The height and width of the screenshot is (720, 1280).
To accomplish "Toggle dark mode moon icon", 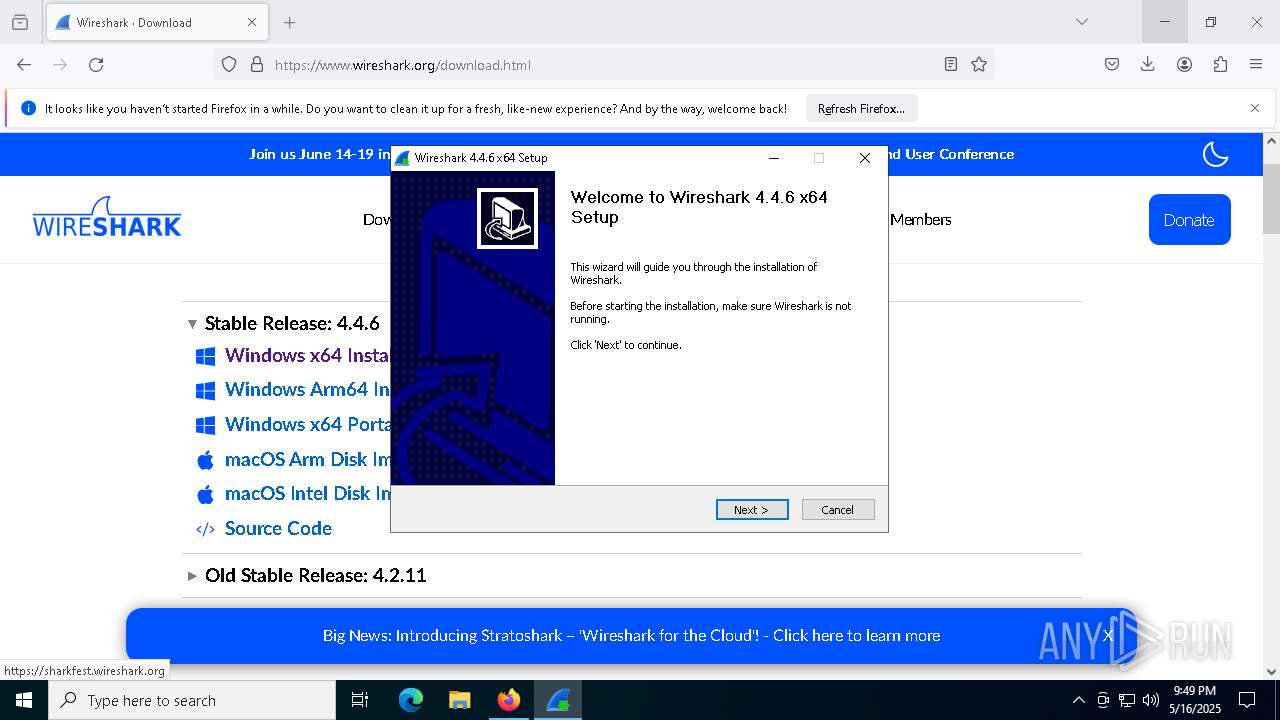I will click(x=1215, y=154).
